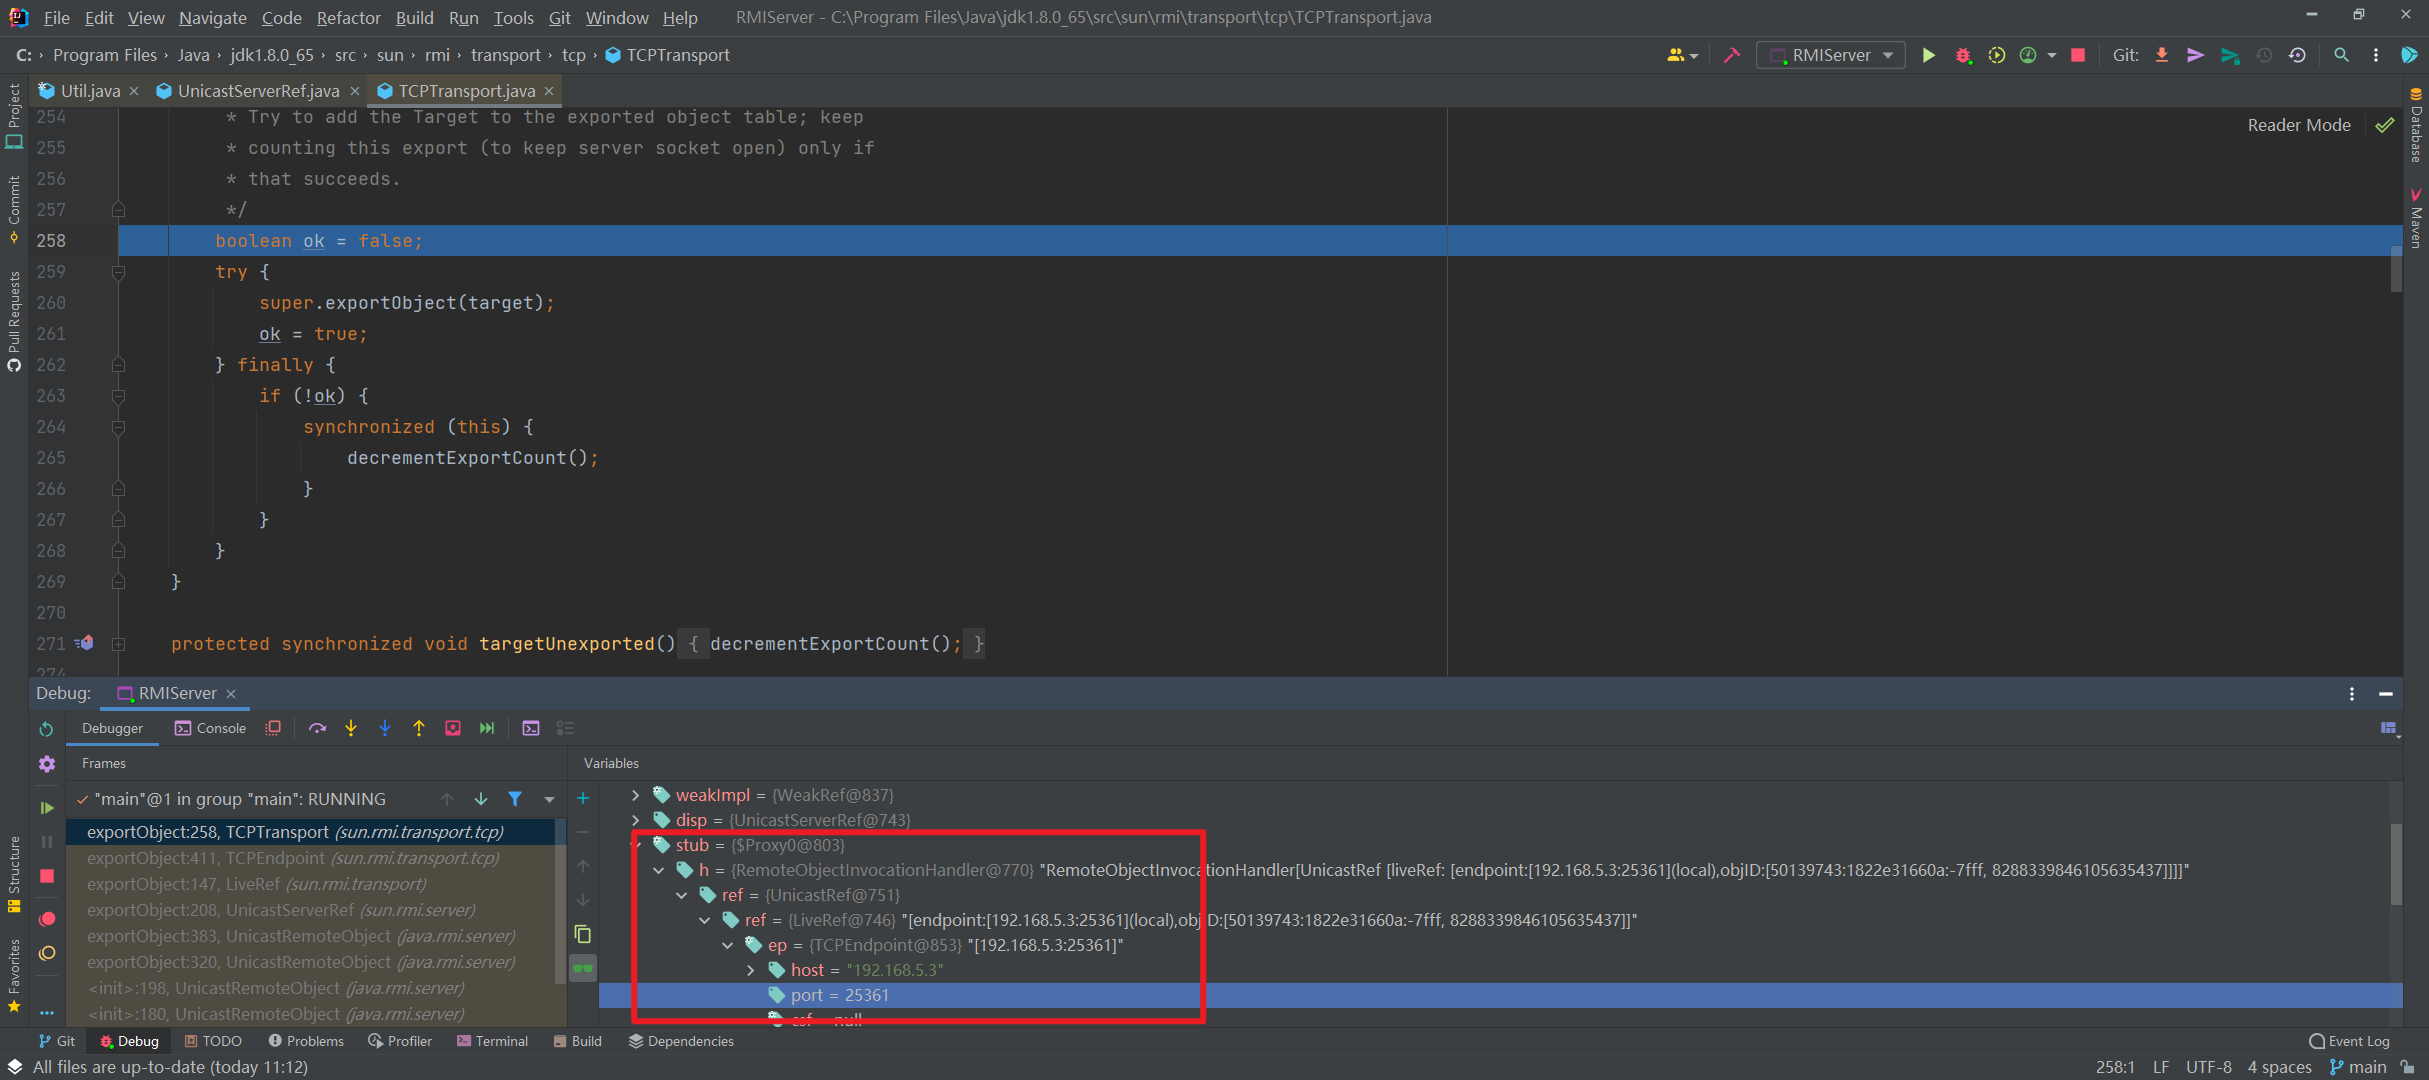Expand the weakImpl variable node
The image size is (2429, 1080).
click(x=635, y=795)
